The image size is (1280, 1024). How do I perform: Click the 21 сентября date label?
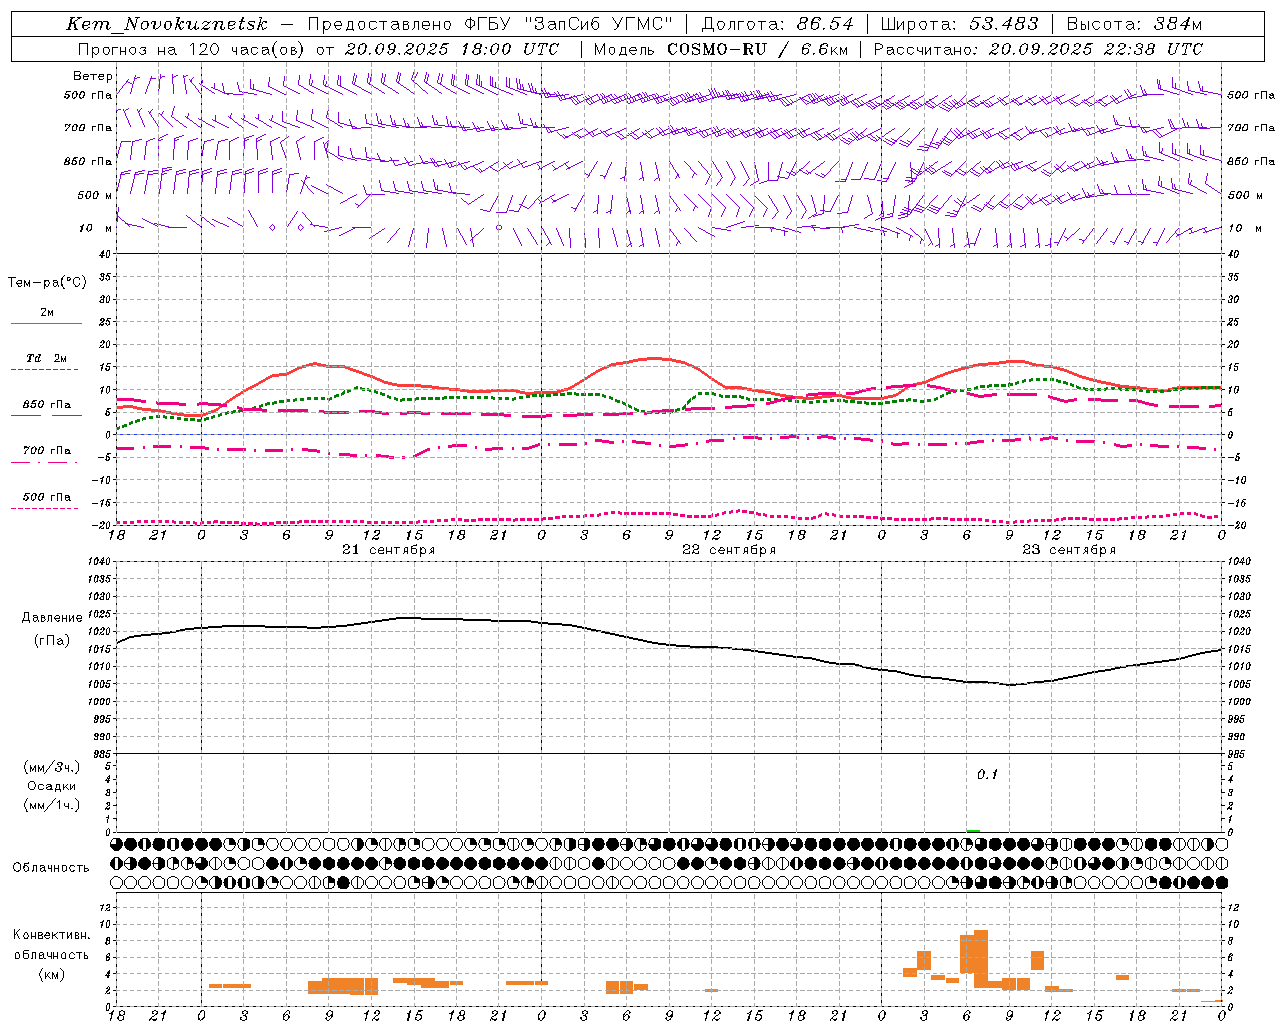pyautogui.click(x=388, y=550)
